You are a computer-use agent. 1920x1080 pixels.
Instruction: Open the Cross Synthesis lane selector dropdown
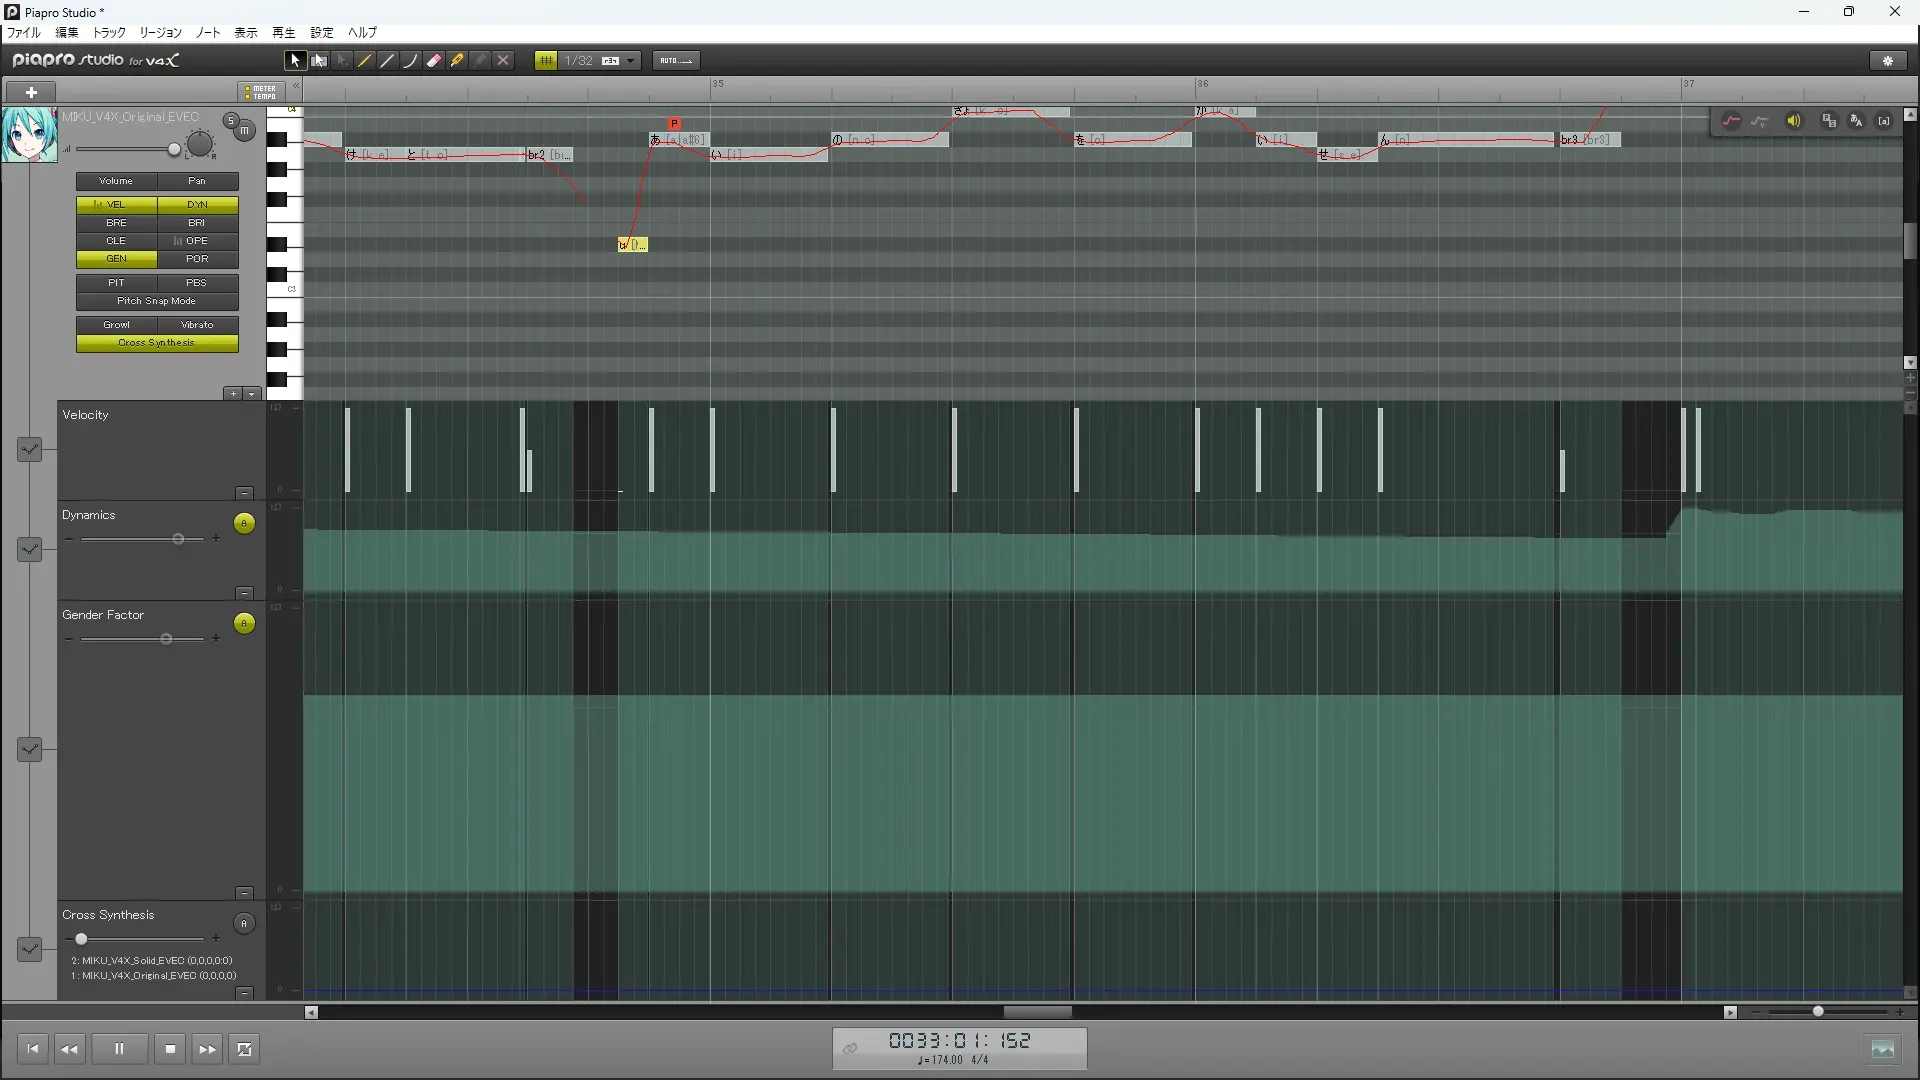click(x=29, y=949)
